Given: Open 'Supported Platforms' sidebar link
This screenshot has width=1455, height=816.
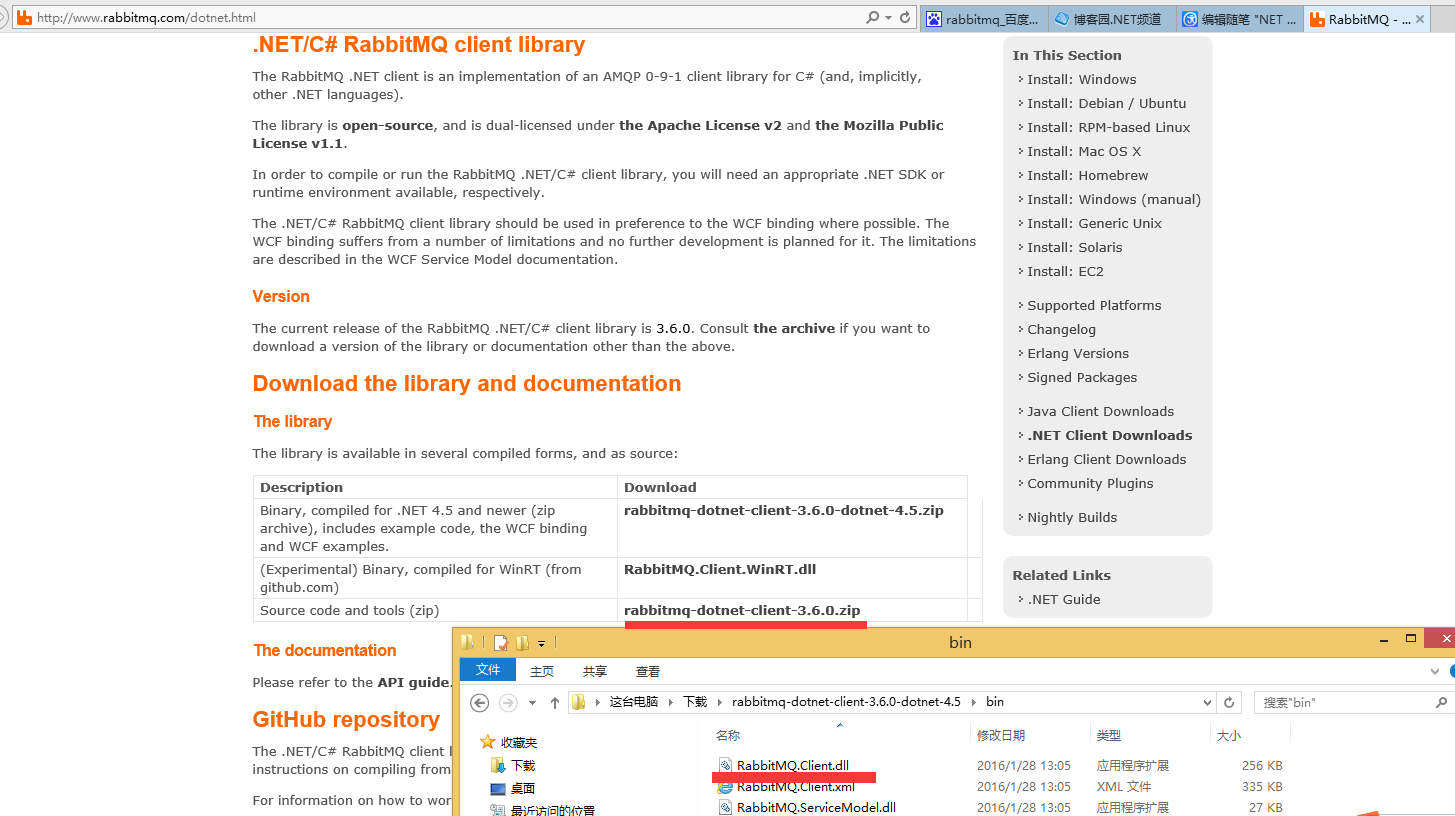Looking at the screenshot, I should 1094,306.
